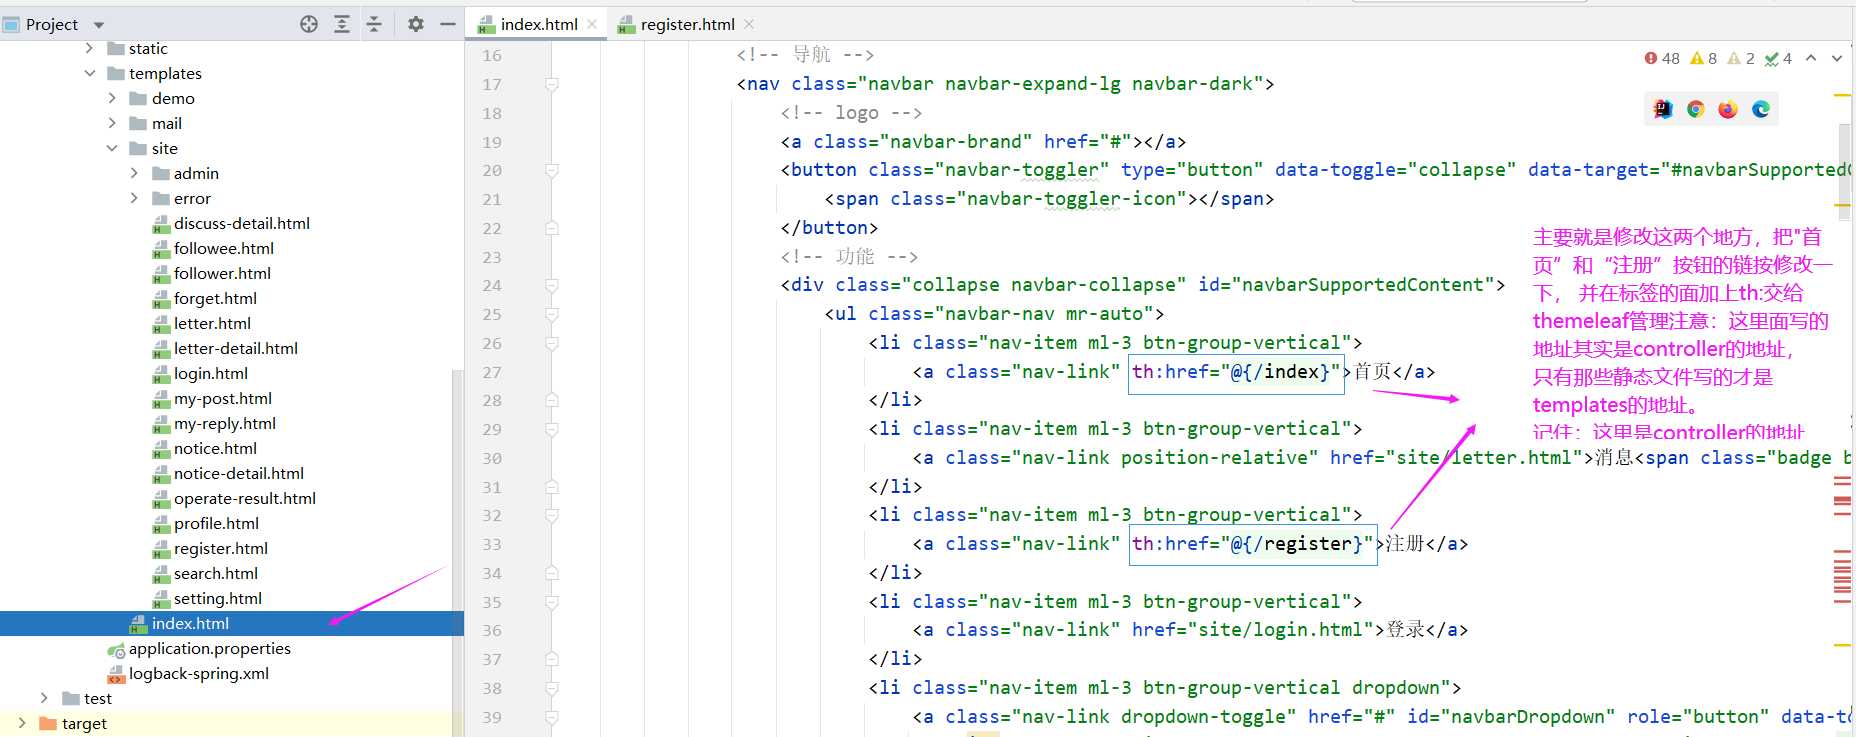Expand the static folder

tap(89, 48)
